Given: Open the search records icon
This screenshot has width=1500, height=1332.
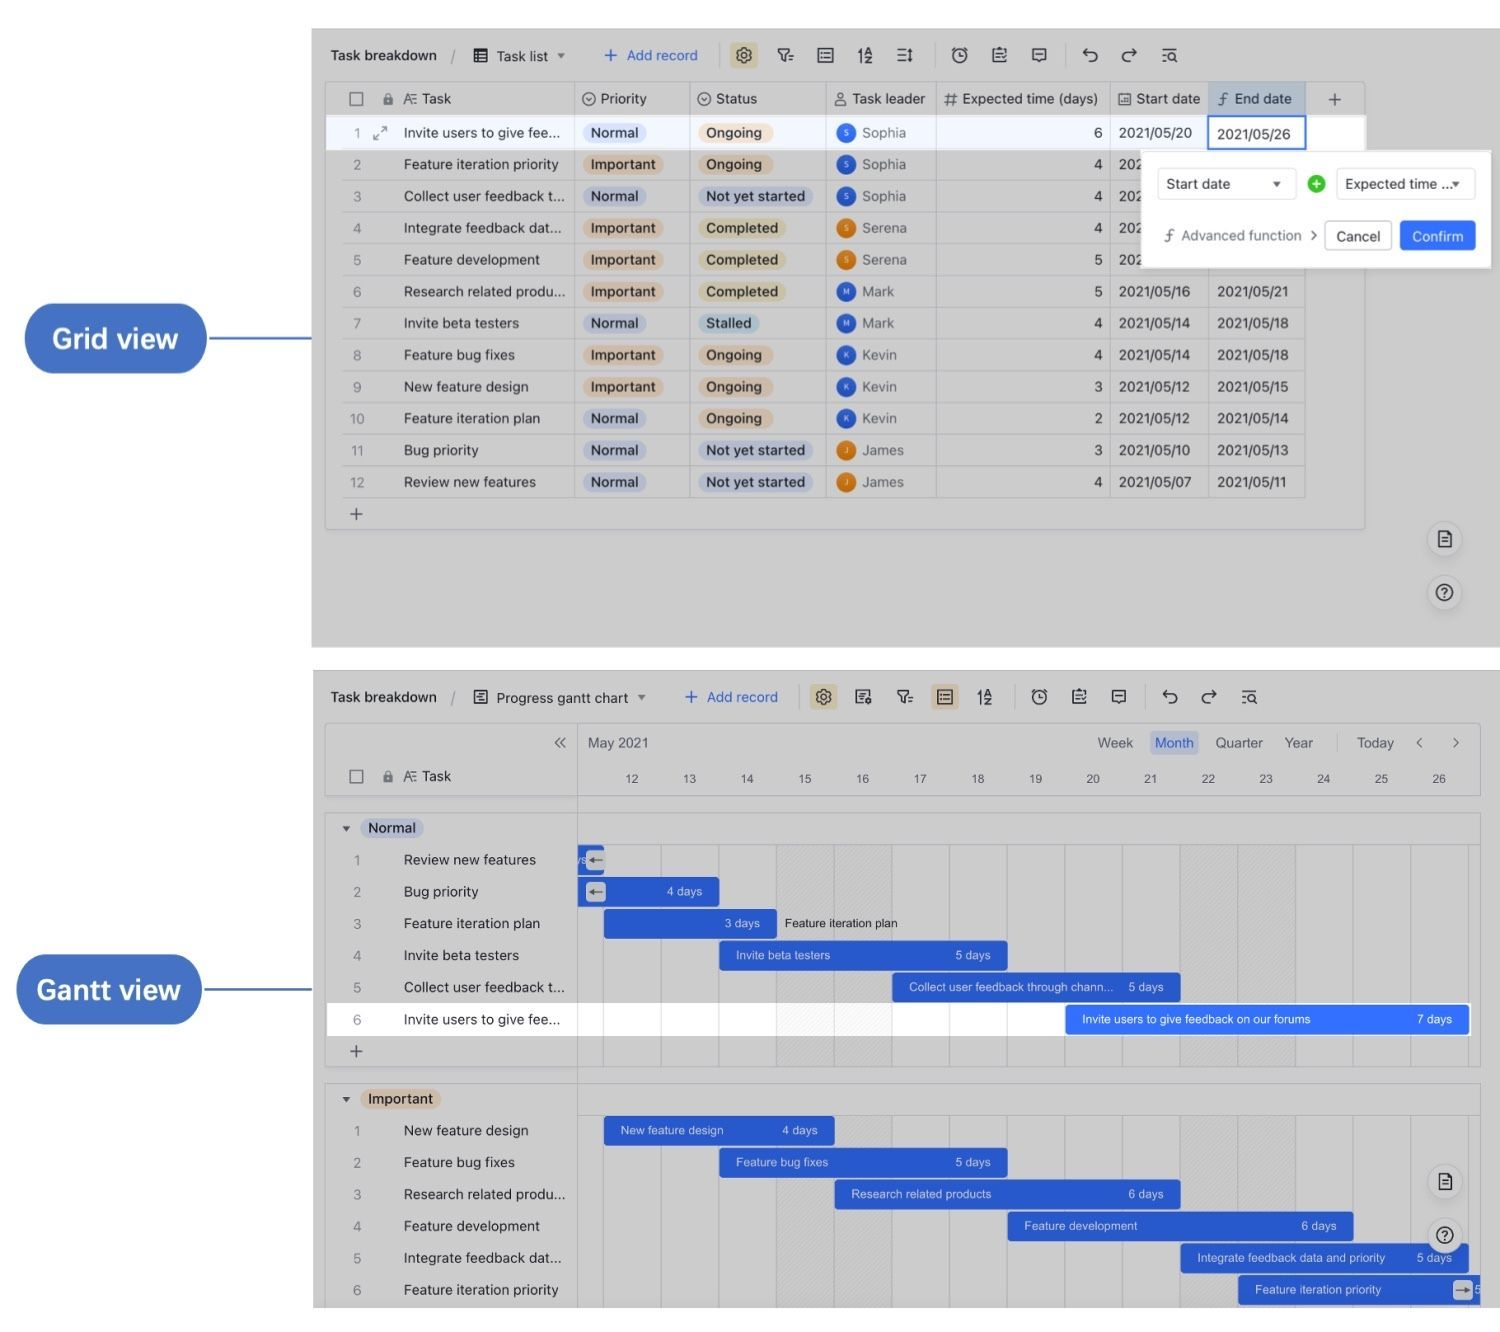Looking at the screenshot, I should (x=1169, y=55).
